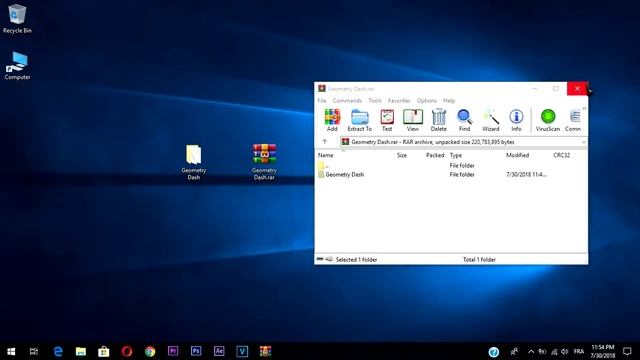
Task: Launch Google Chrome from taskbar
Action: (x=150, y=351)
